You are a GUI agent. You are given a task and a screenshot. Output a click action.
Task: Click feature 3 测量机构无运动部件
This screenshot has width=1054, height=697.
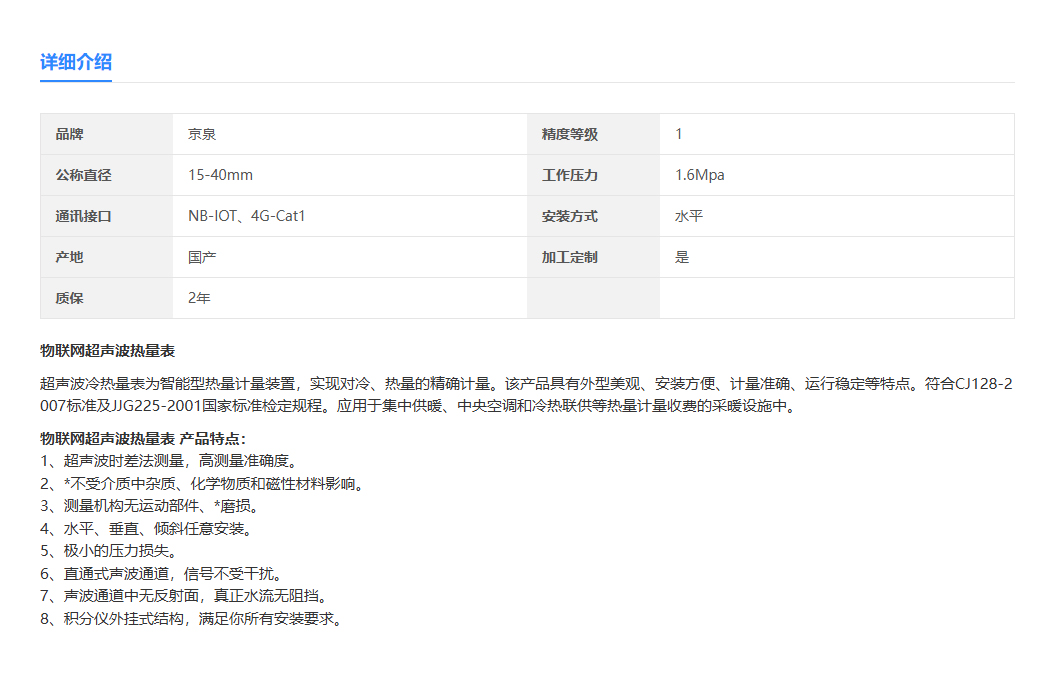click(150, 506)
